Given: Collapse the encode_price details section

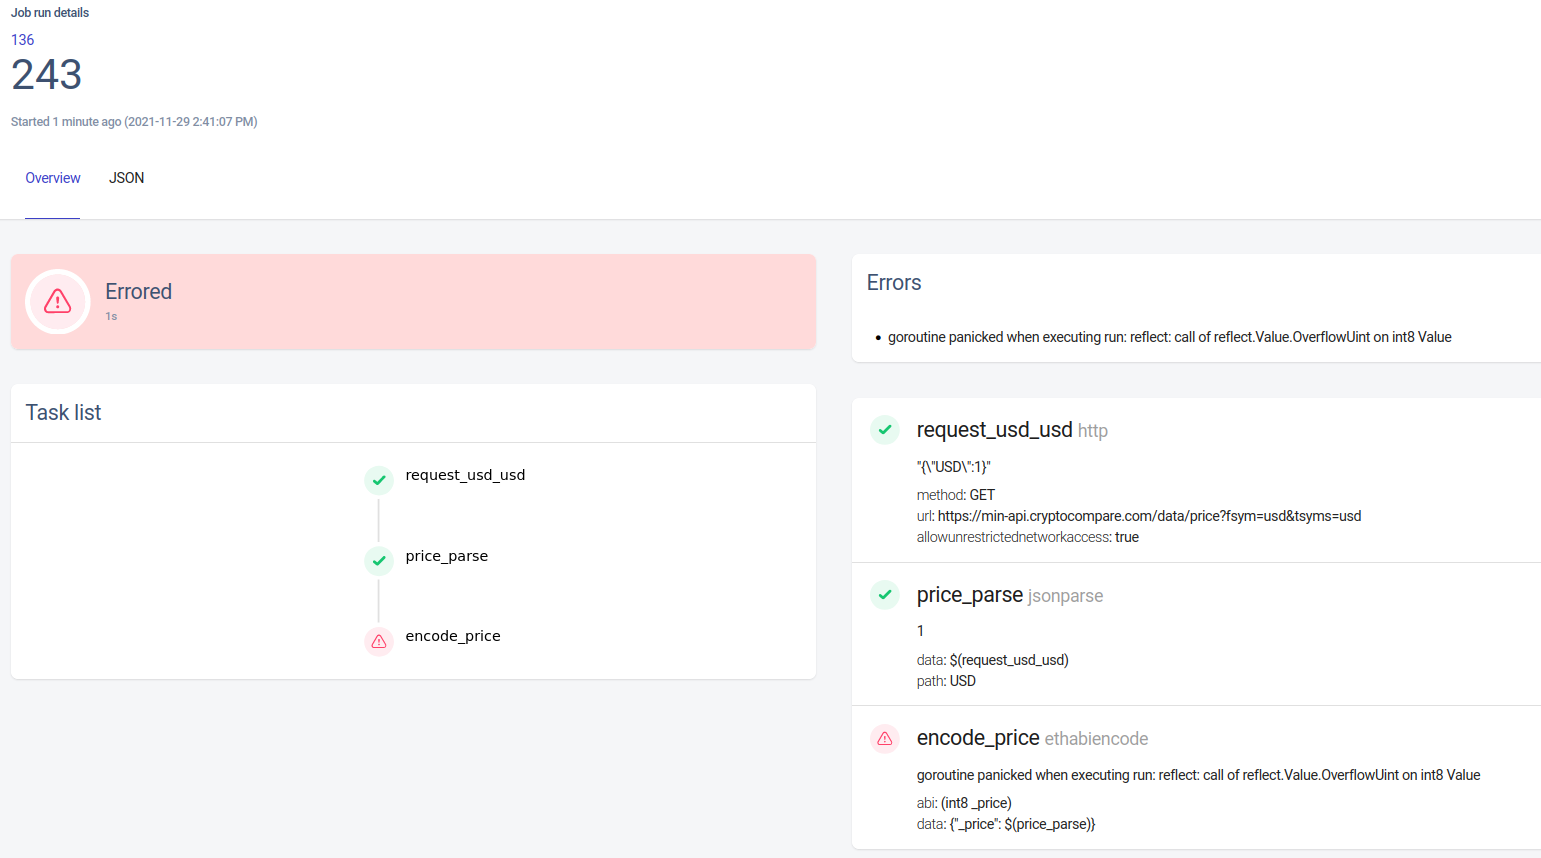Looking at the screenshot, I should click(x=978, y=738).
